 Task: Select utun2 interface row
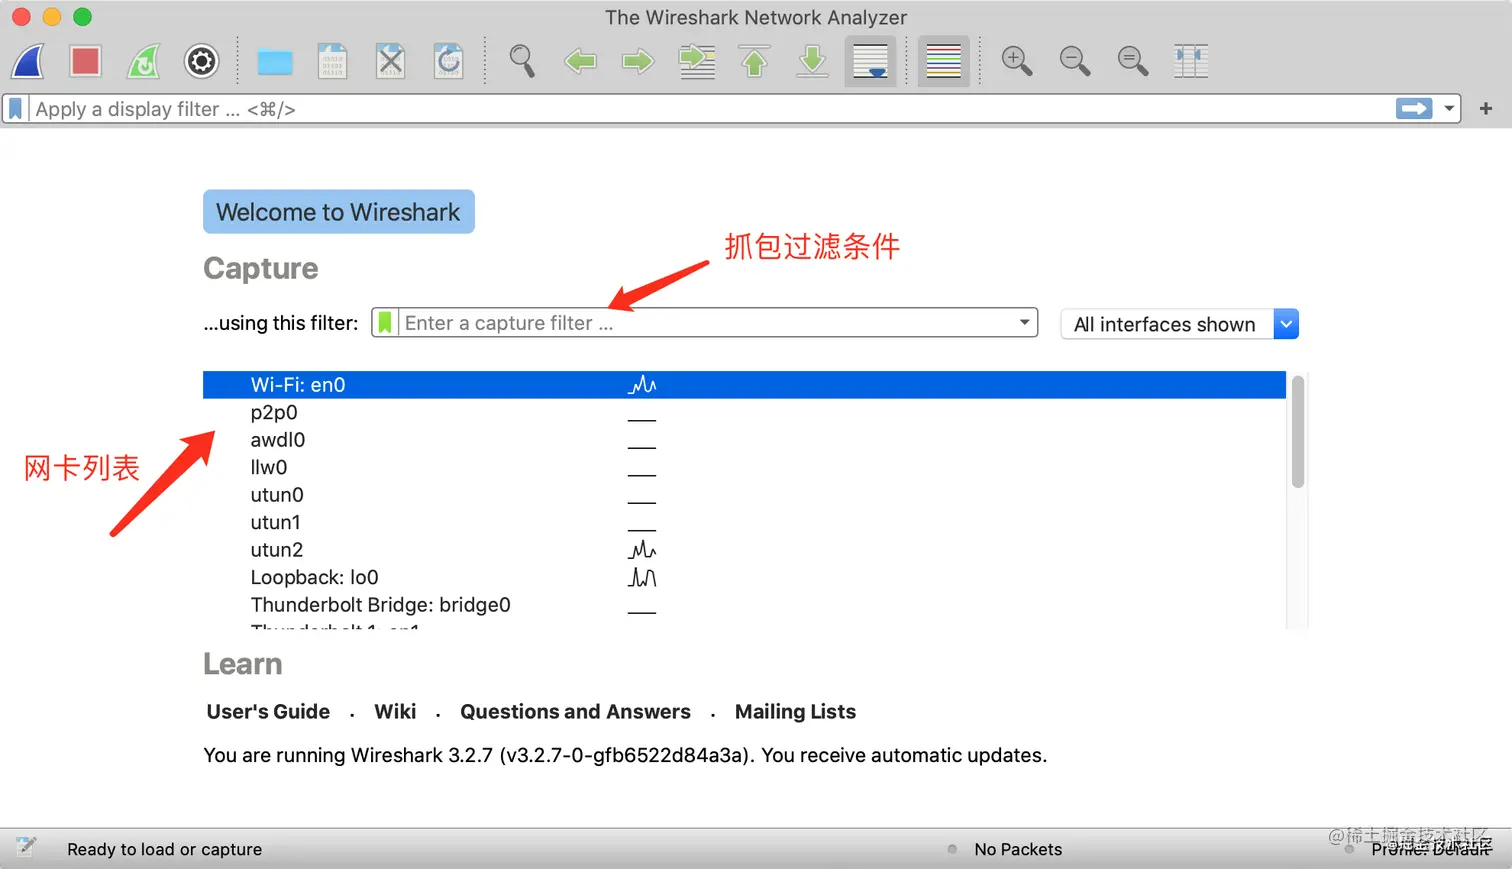pyautogui.click(x=744, y=550)
